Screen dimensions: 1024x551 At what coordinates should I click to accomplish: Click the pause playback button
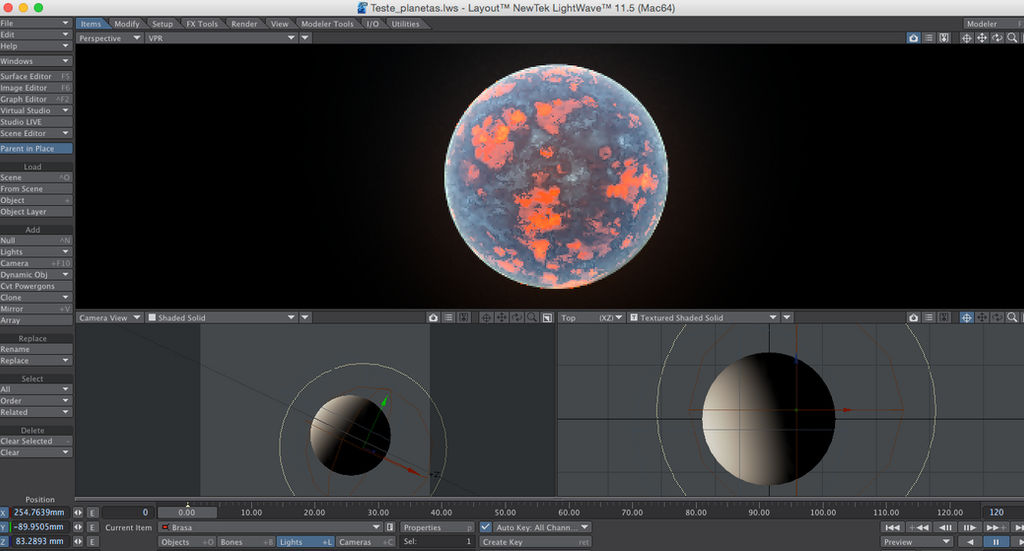[x=996, y=542]
